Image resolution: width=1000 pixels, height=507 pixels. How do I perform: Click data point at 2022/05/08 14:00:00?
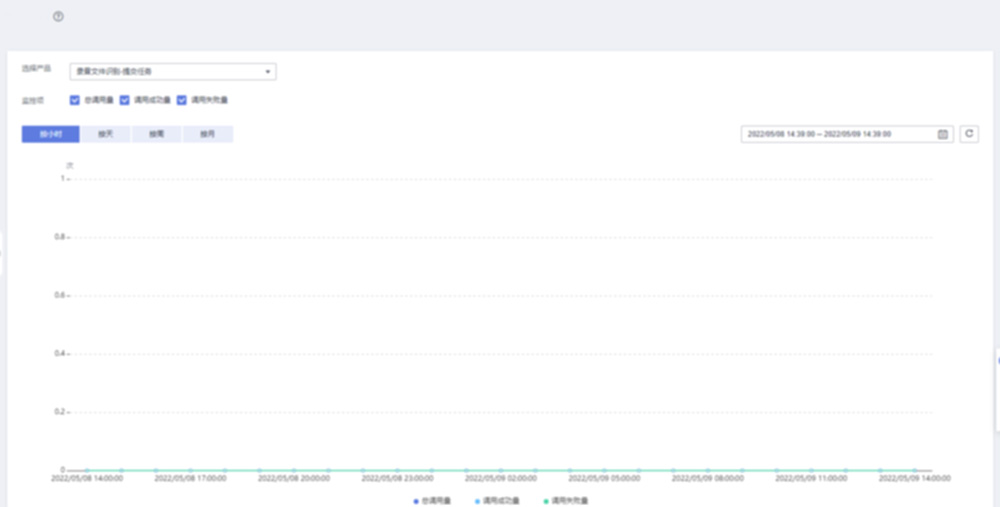(x=87, y=471)
